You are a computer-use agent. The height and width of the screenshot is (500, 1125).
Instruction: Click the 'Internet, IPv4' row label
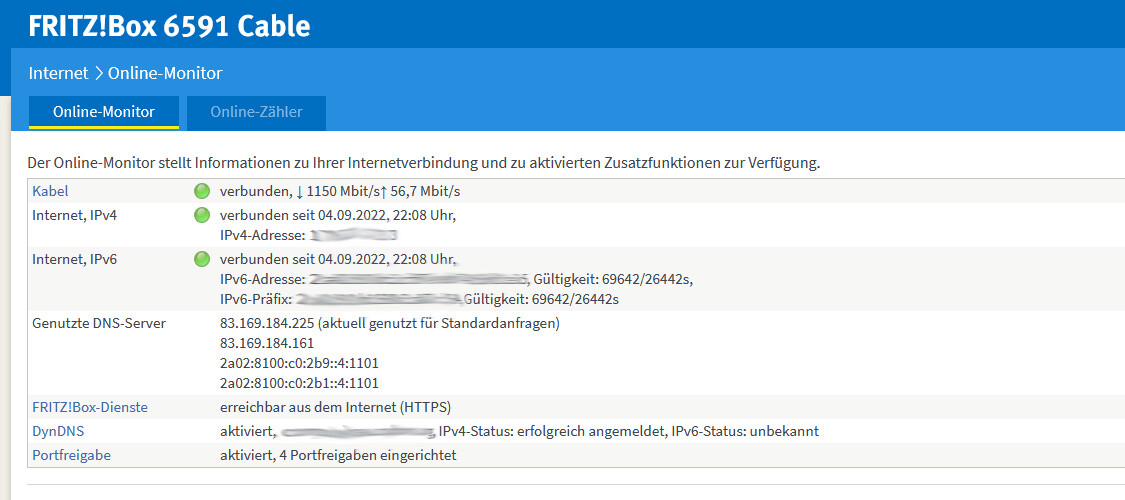pos(75,214)
